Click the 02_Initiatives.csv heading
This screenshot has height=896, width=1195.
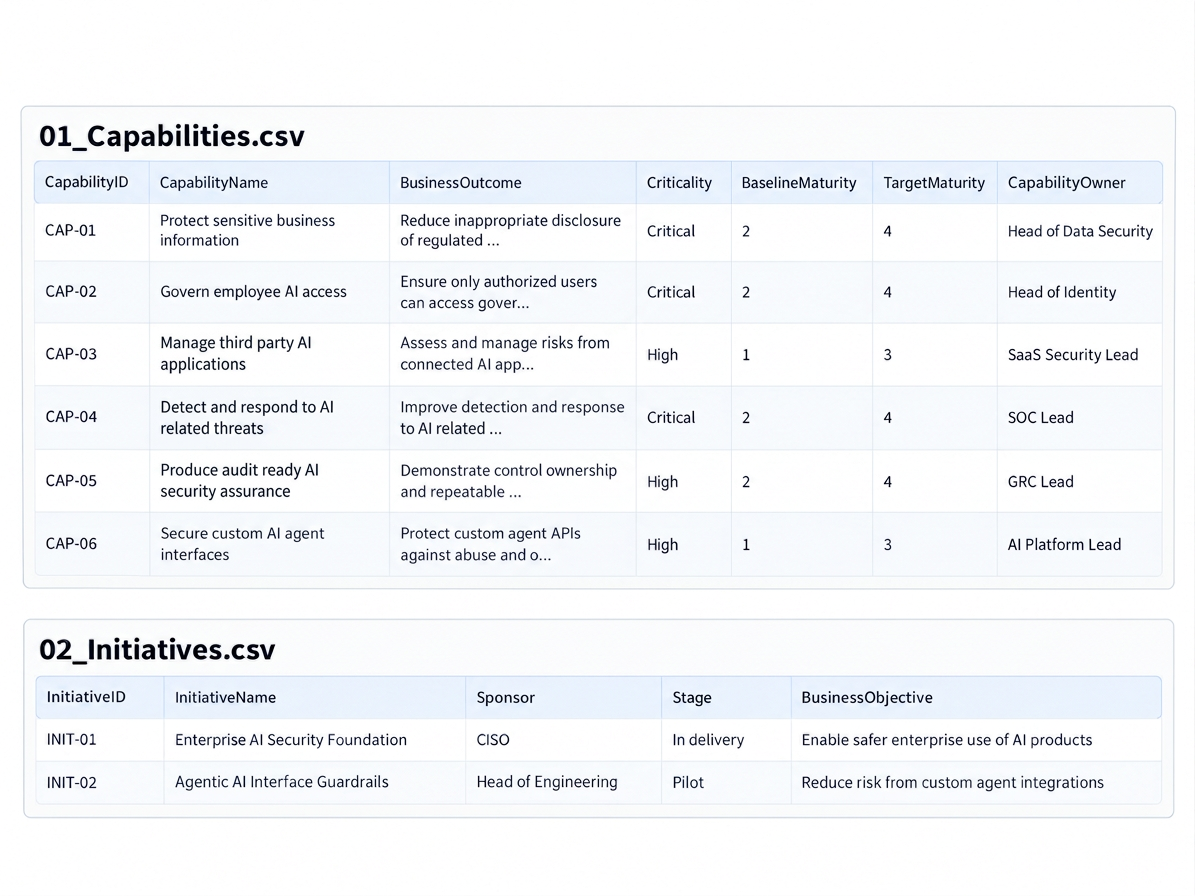click(157, 649)
